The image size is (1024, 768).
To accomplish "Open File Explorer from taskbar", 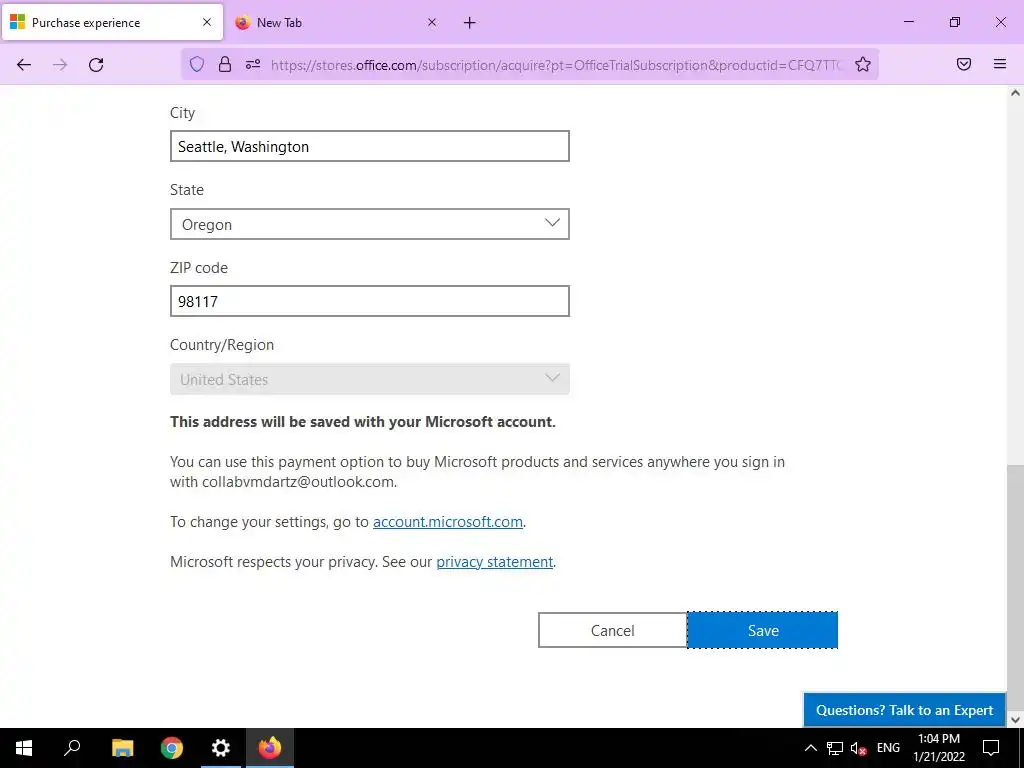I will [123, 748].
